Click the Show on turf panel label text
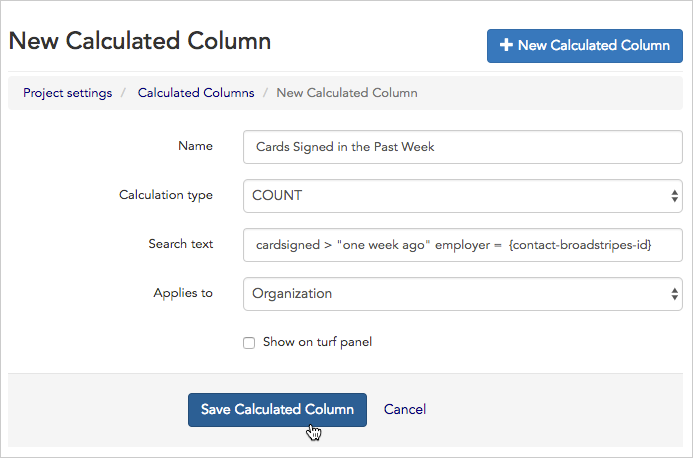693x458 pixels. click(317, 342)
